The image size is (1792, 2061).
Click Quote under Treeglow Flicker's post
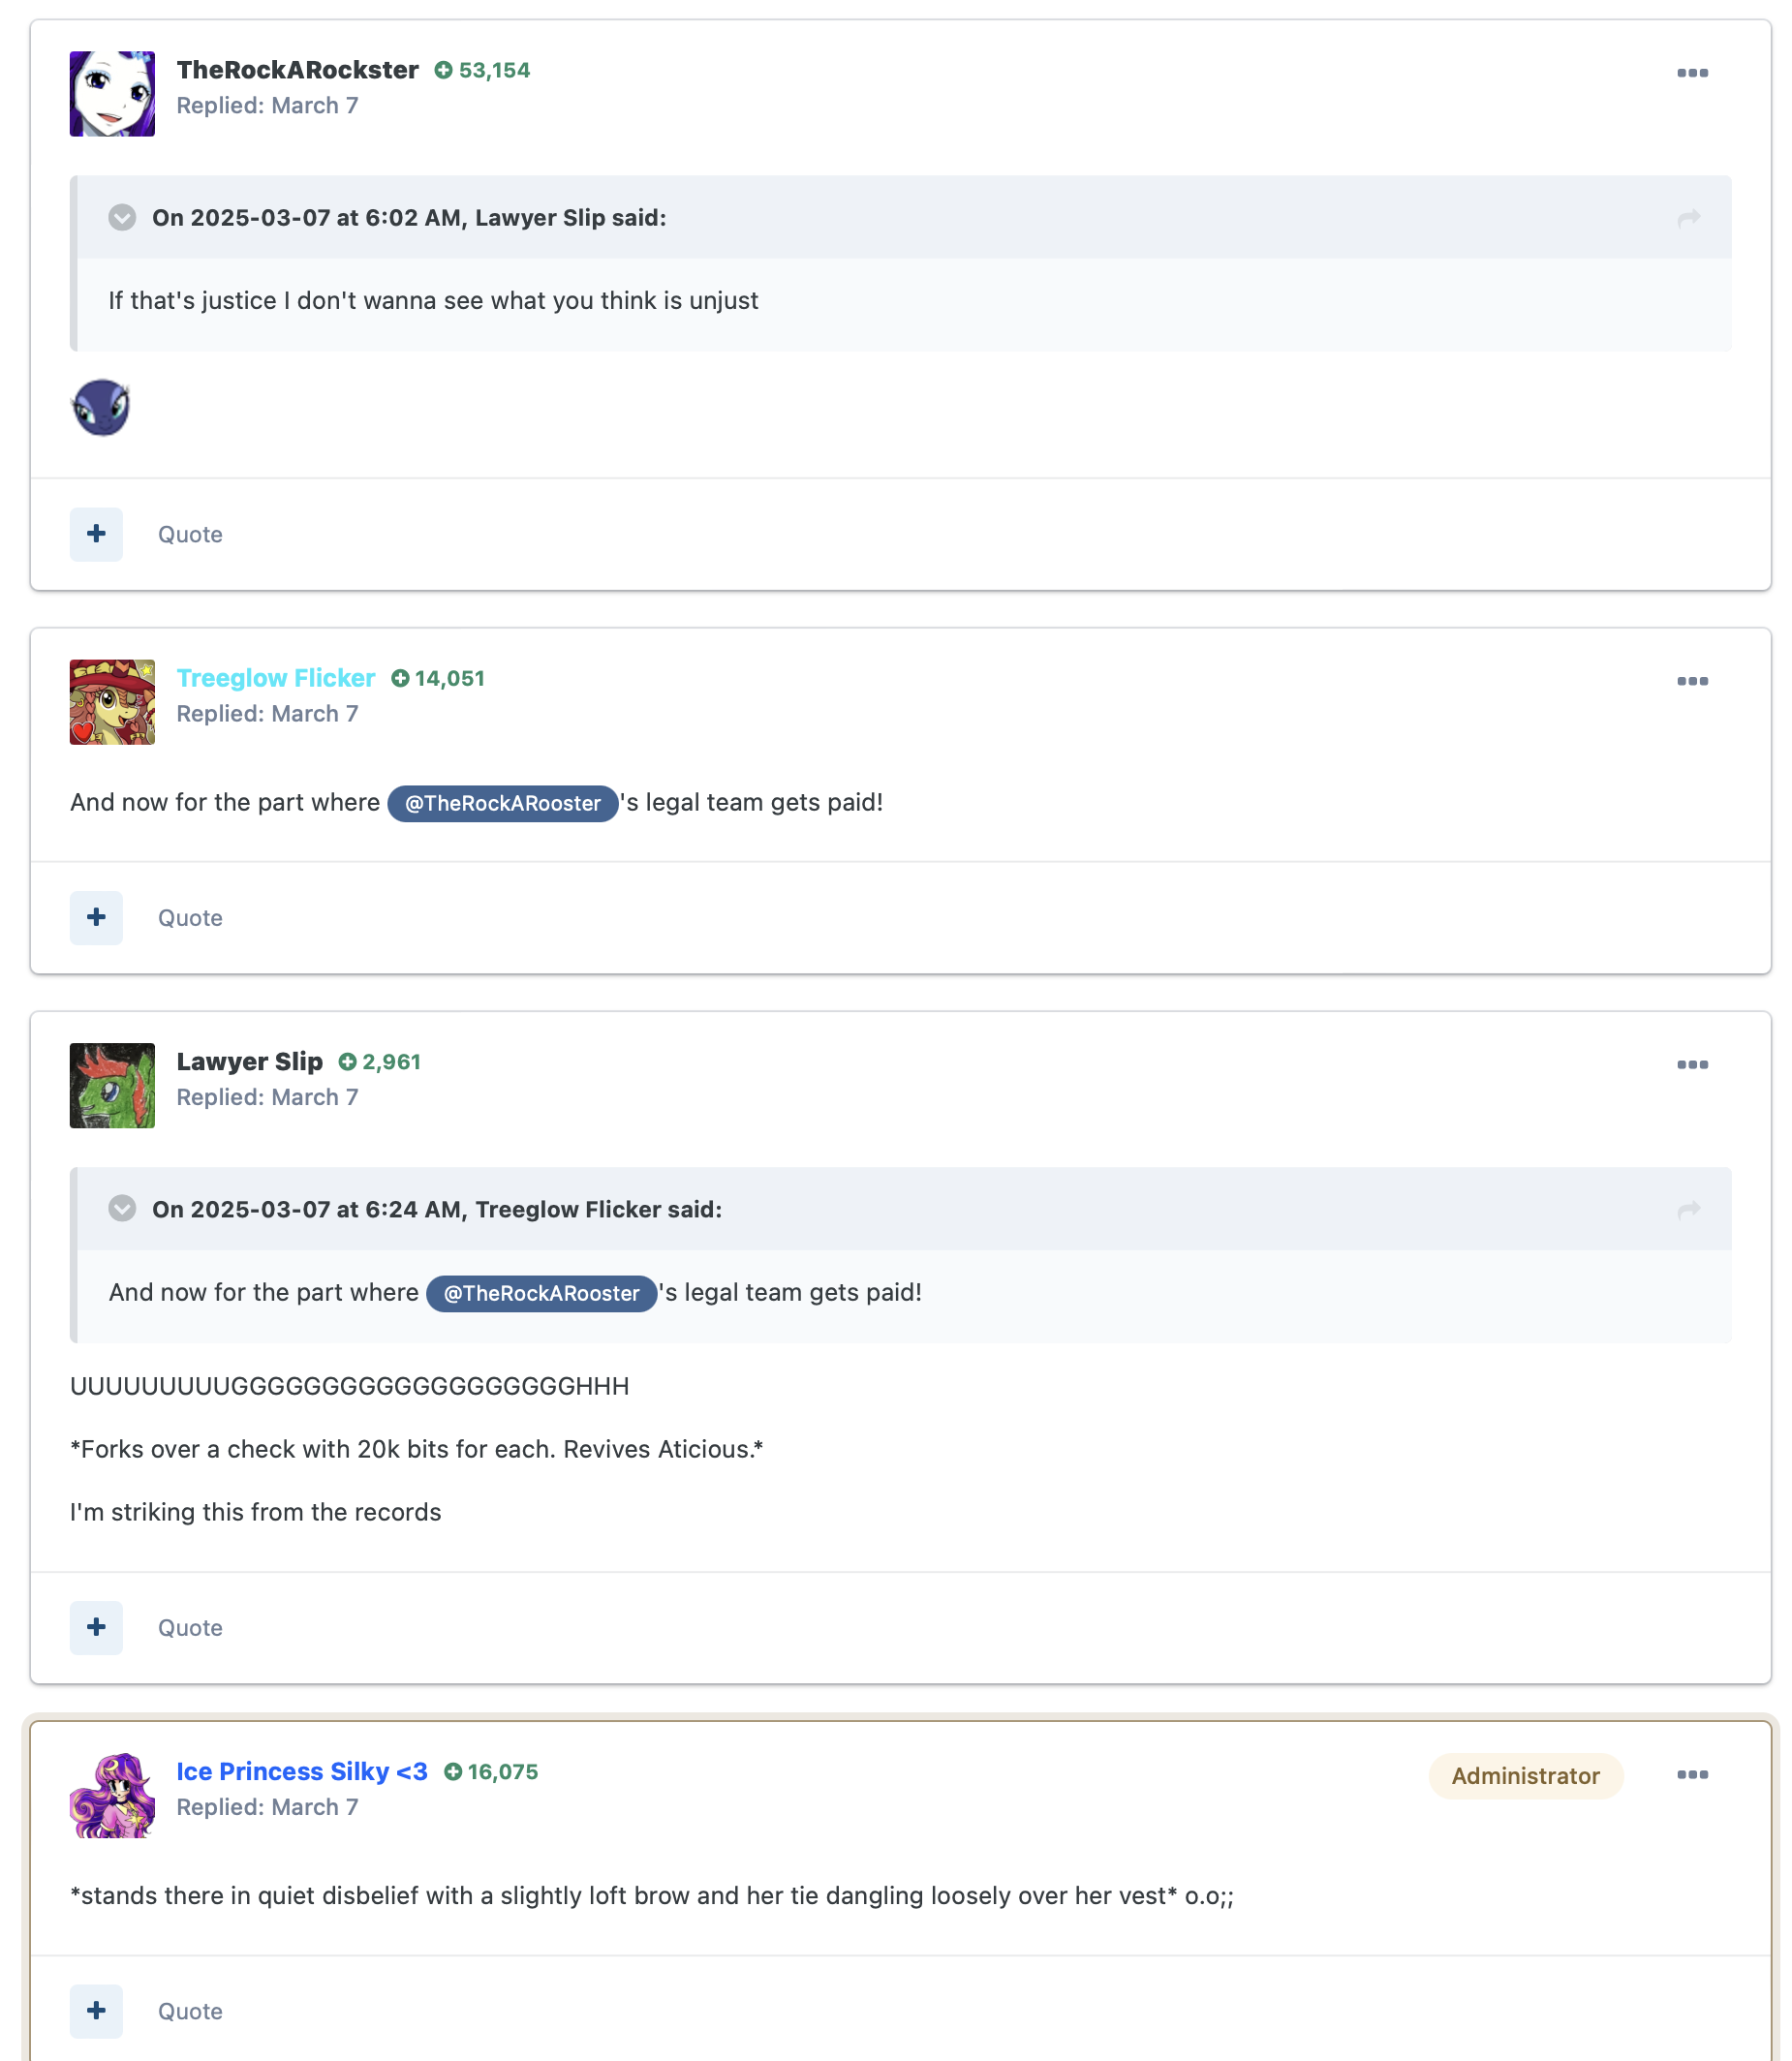tap(190, 917)
